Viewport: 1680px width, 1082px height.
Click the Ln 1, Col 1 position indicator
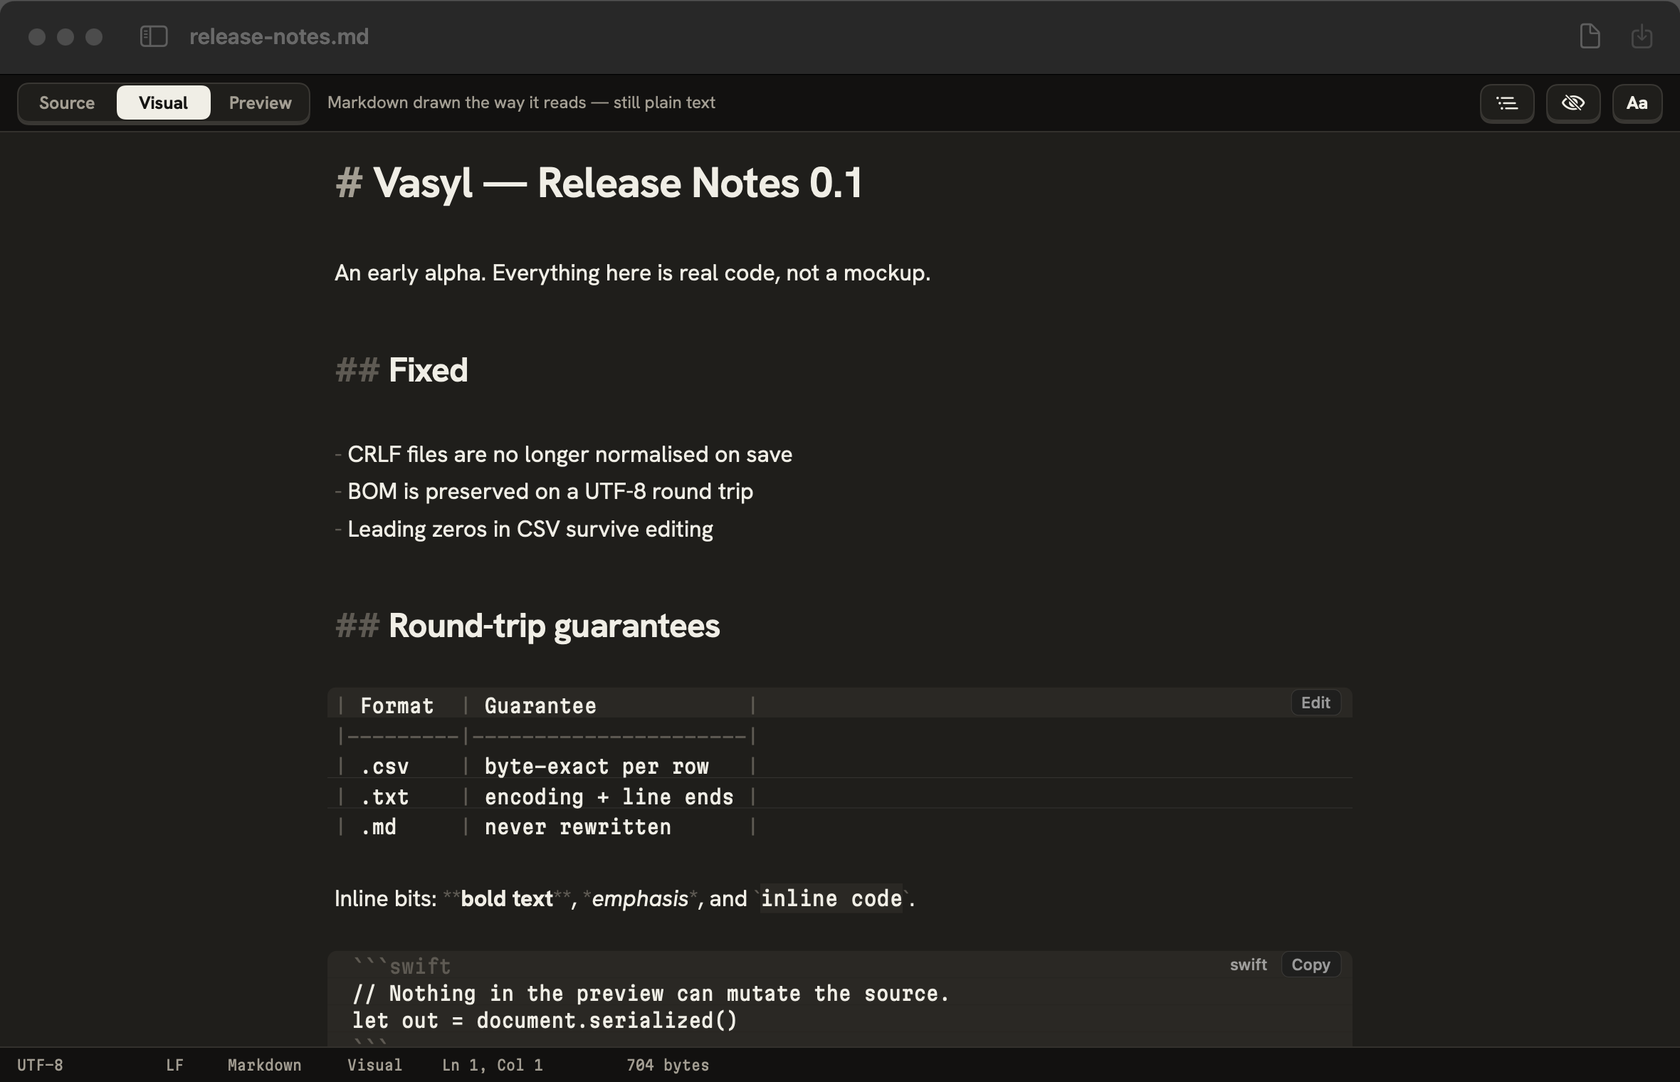pos(492,1065)
